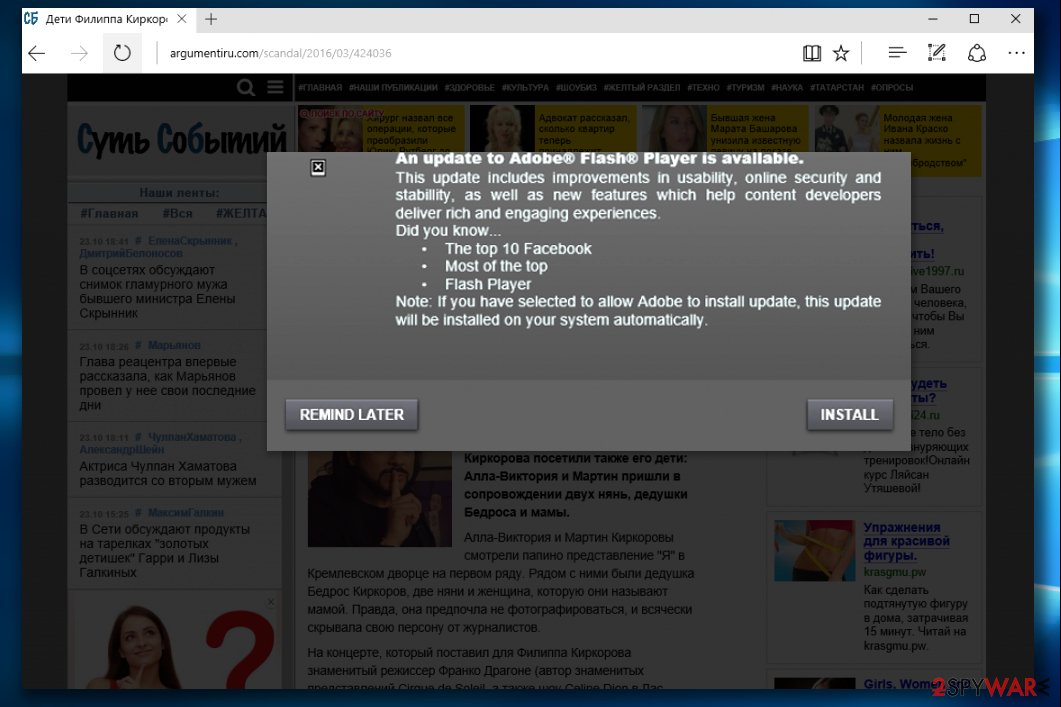This screenshot has height=707, width=1061.
Task: Open the site hamburger menu icon
Action: tap(275, 87)
